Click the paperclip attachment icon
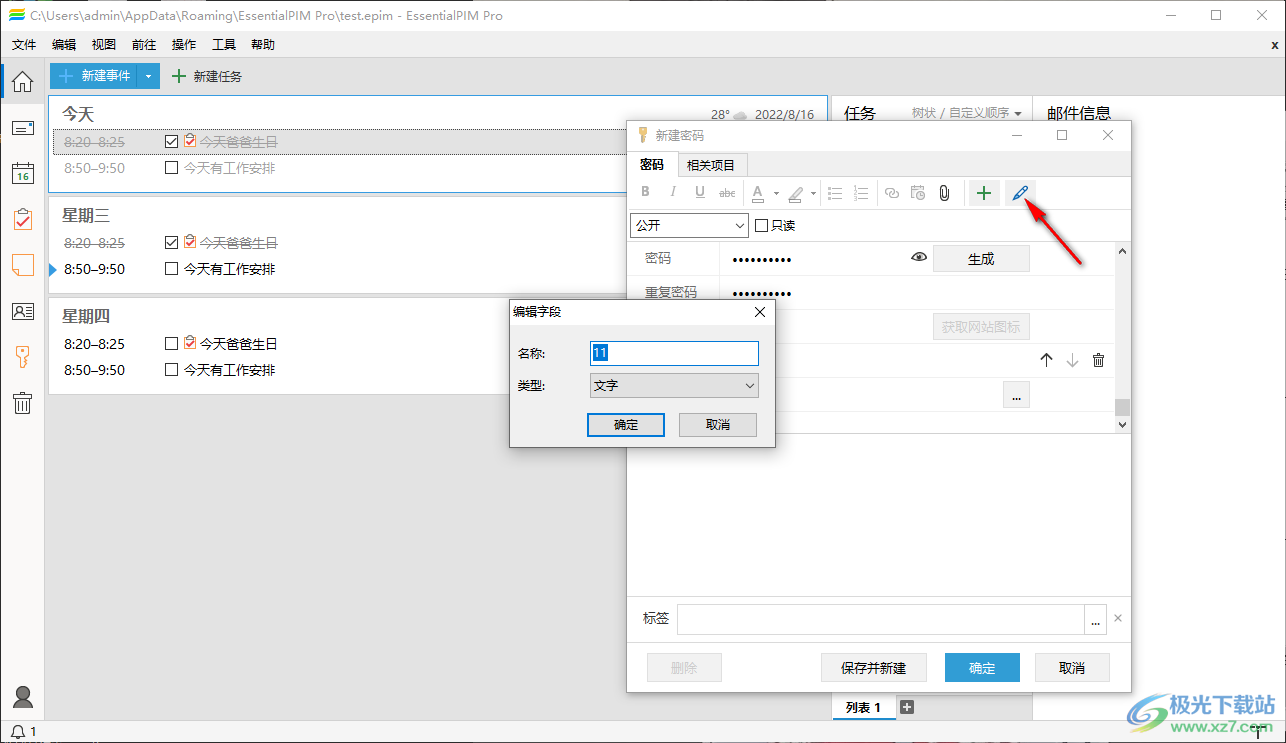 tap(944, 193)
